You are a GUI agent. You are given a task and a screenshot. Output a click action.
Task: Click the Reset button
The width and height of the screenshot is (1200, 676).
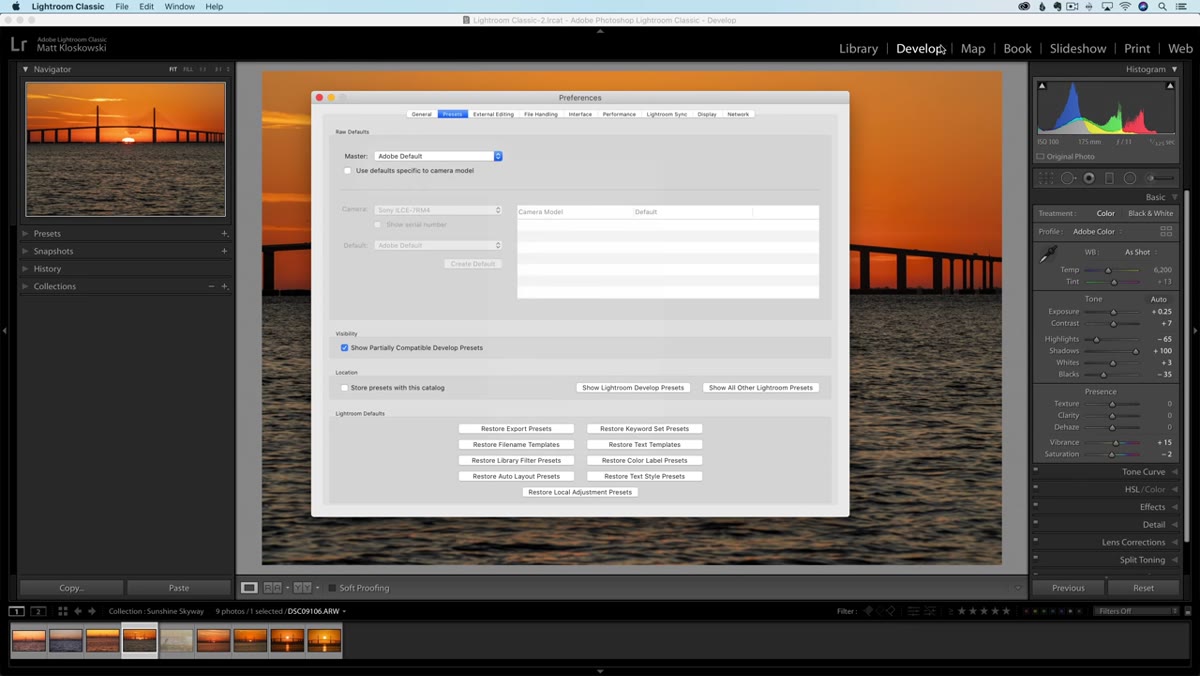pyautogui.click(x=1143, y=588)
